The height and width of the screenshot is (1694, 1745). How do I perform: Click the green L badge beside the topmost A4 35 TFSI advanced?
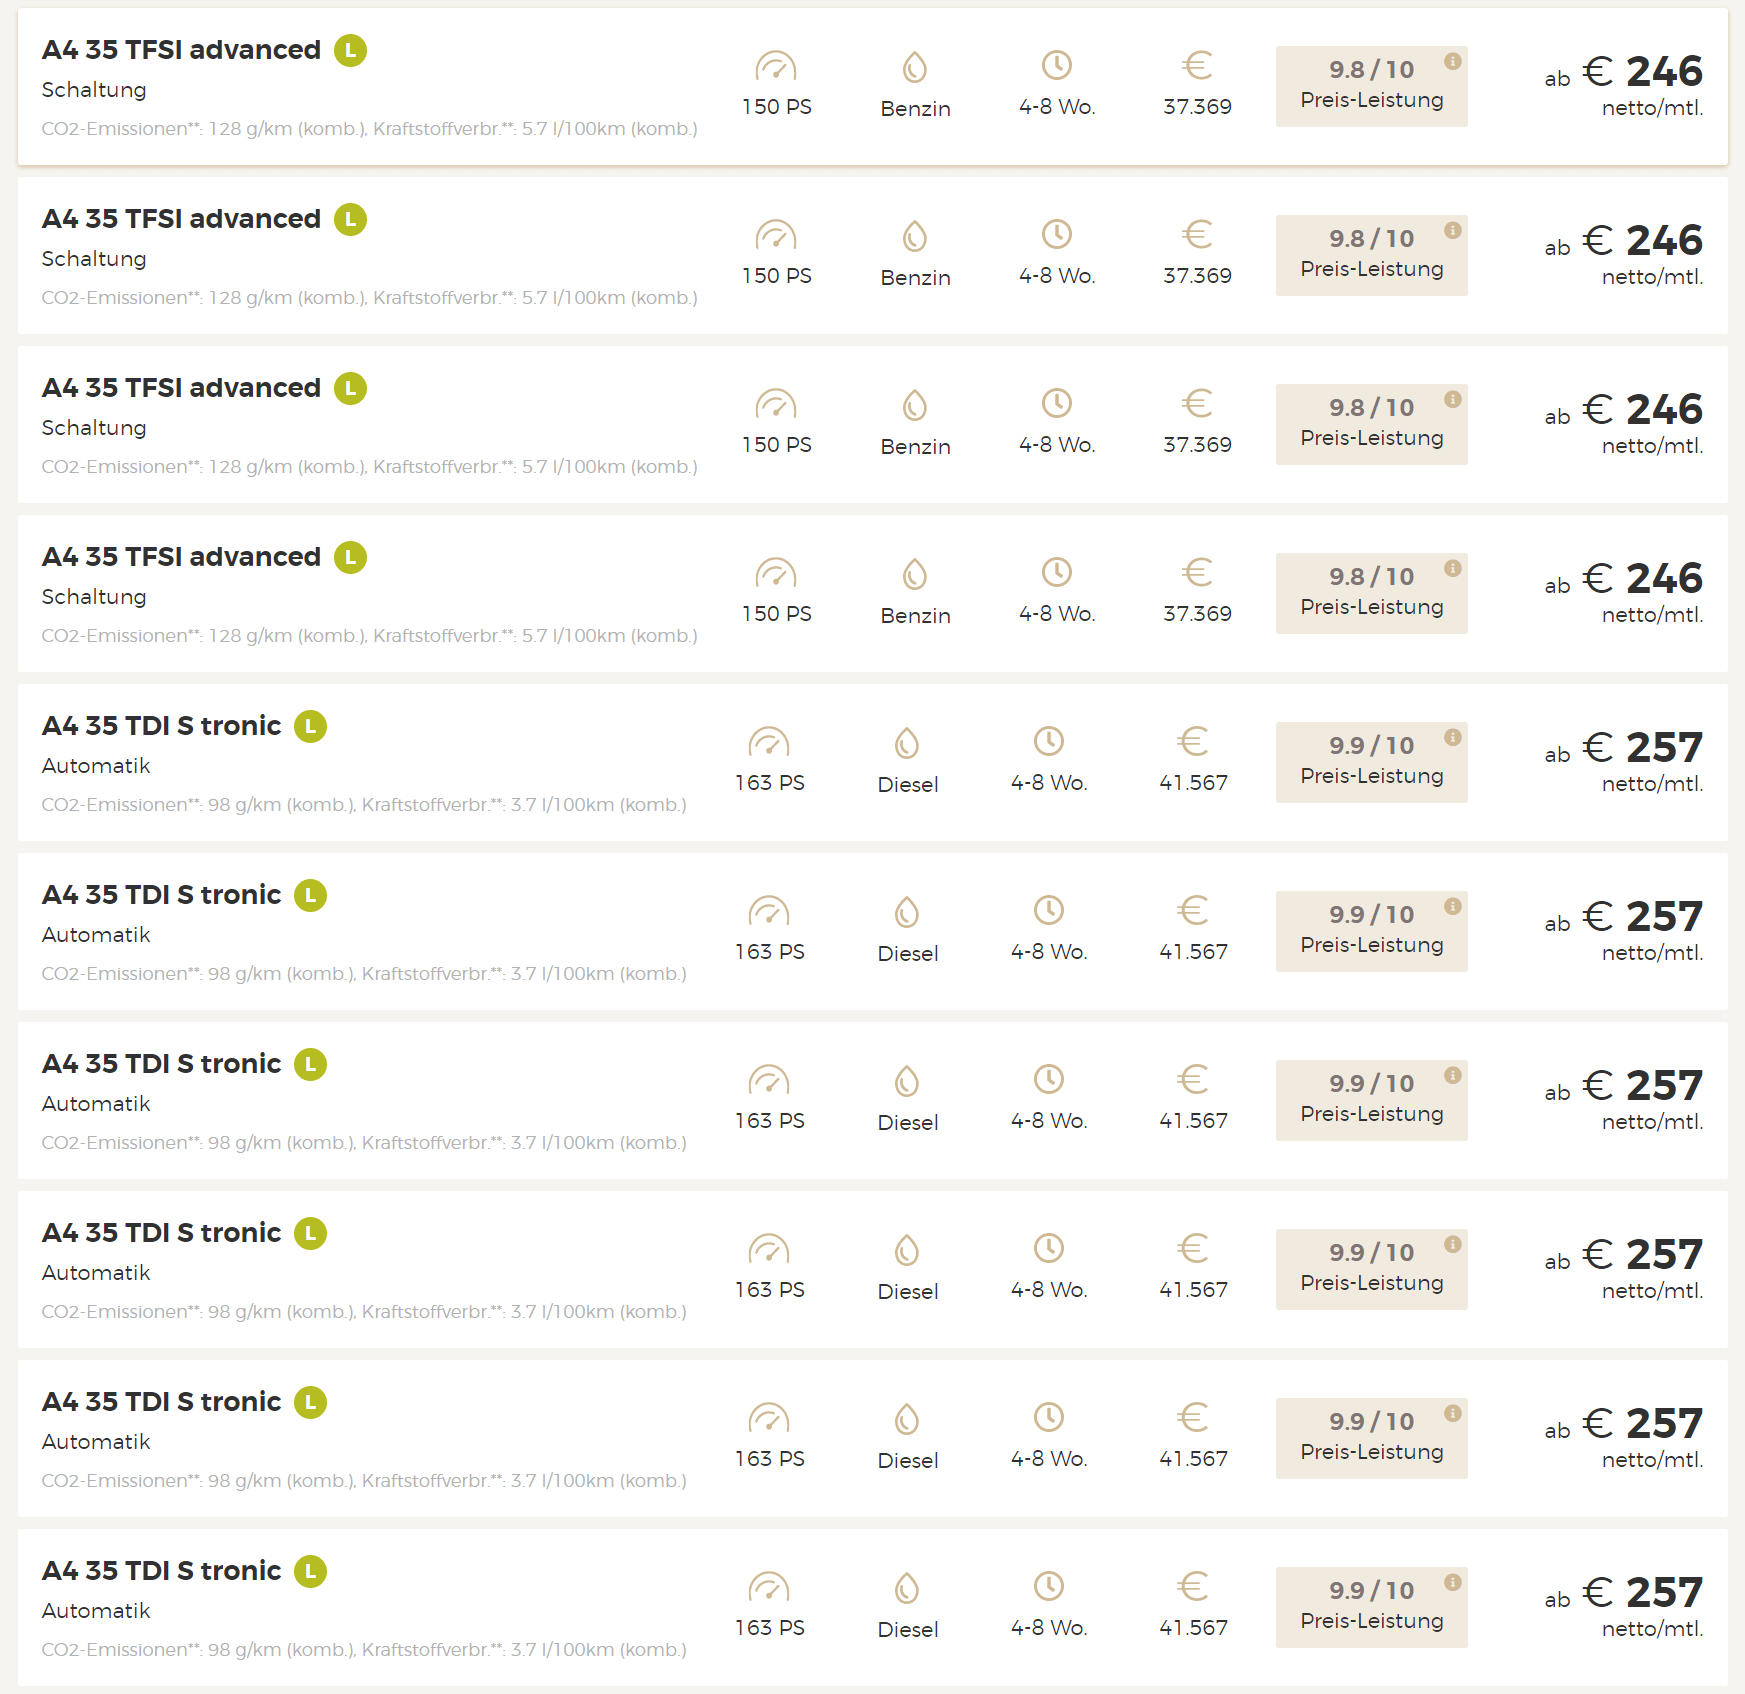tap(350, 50)
